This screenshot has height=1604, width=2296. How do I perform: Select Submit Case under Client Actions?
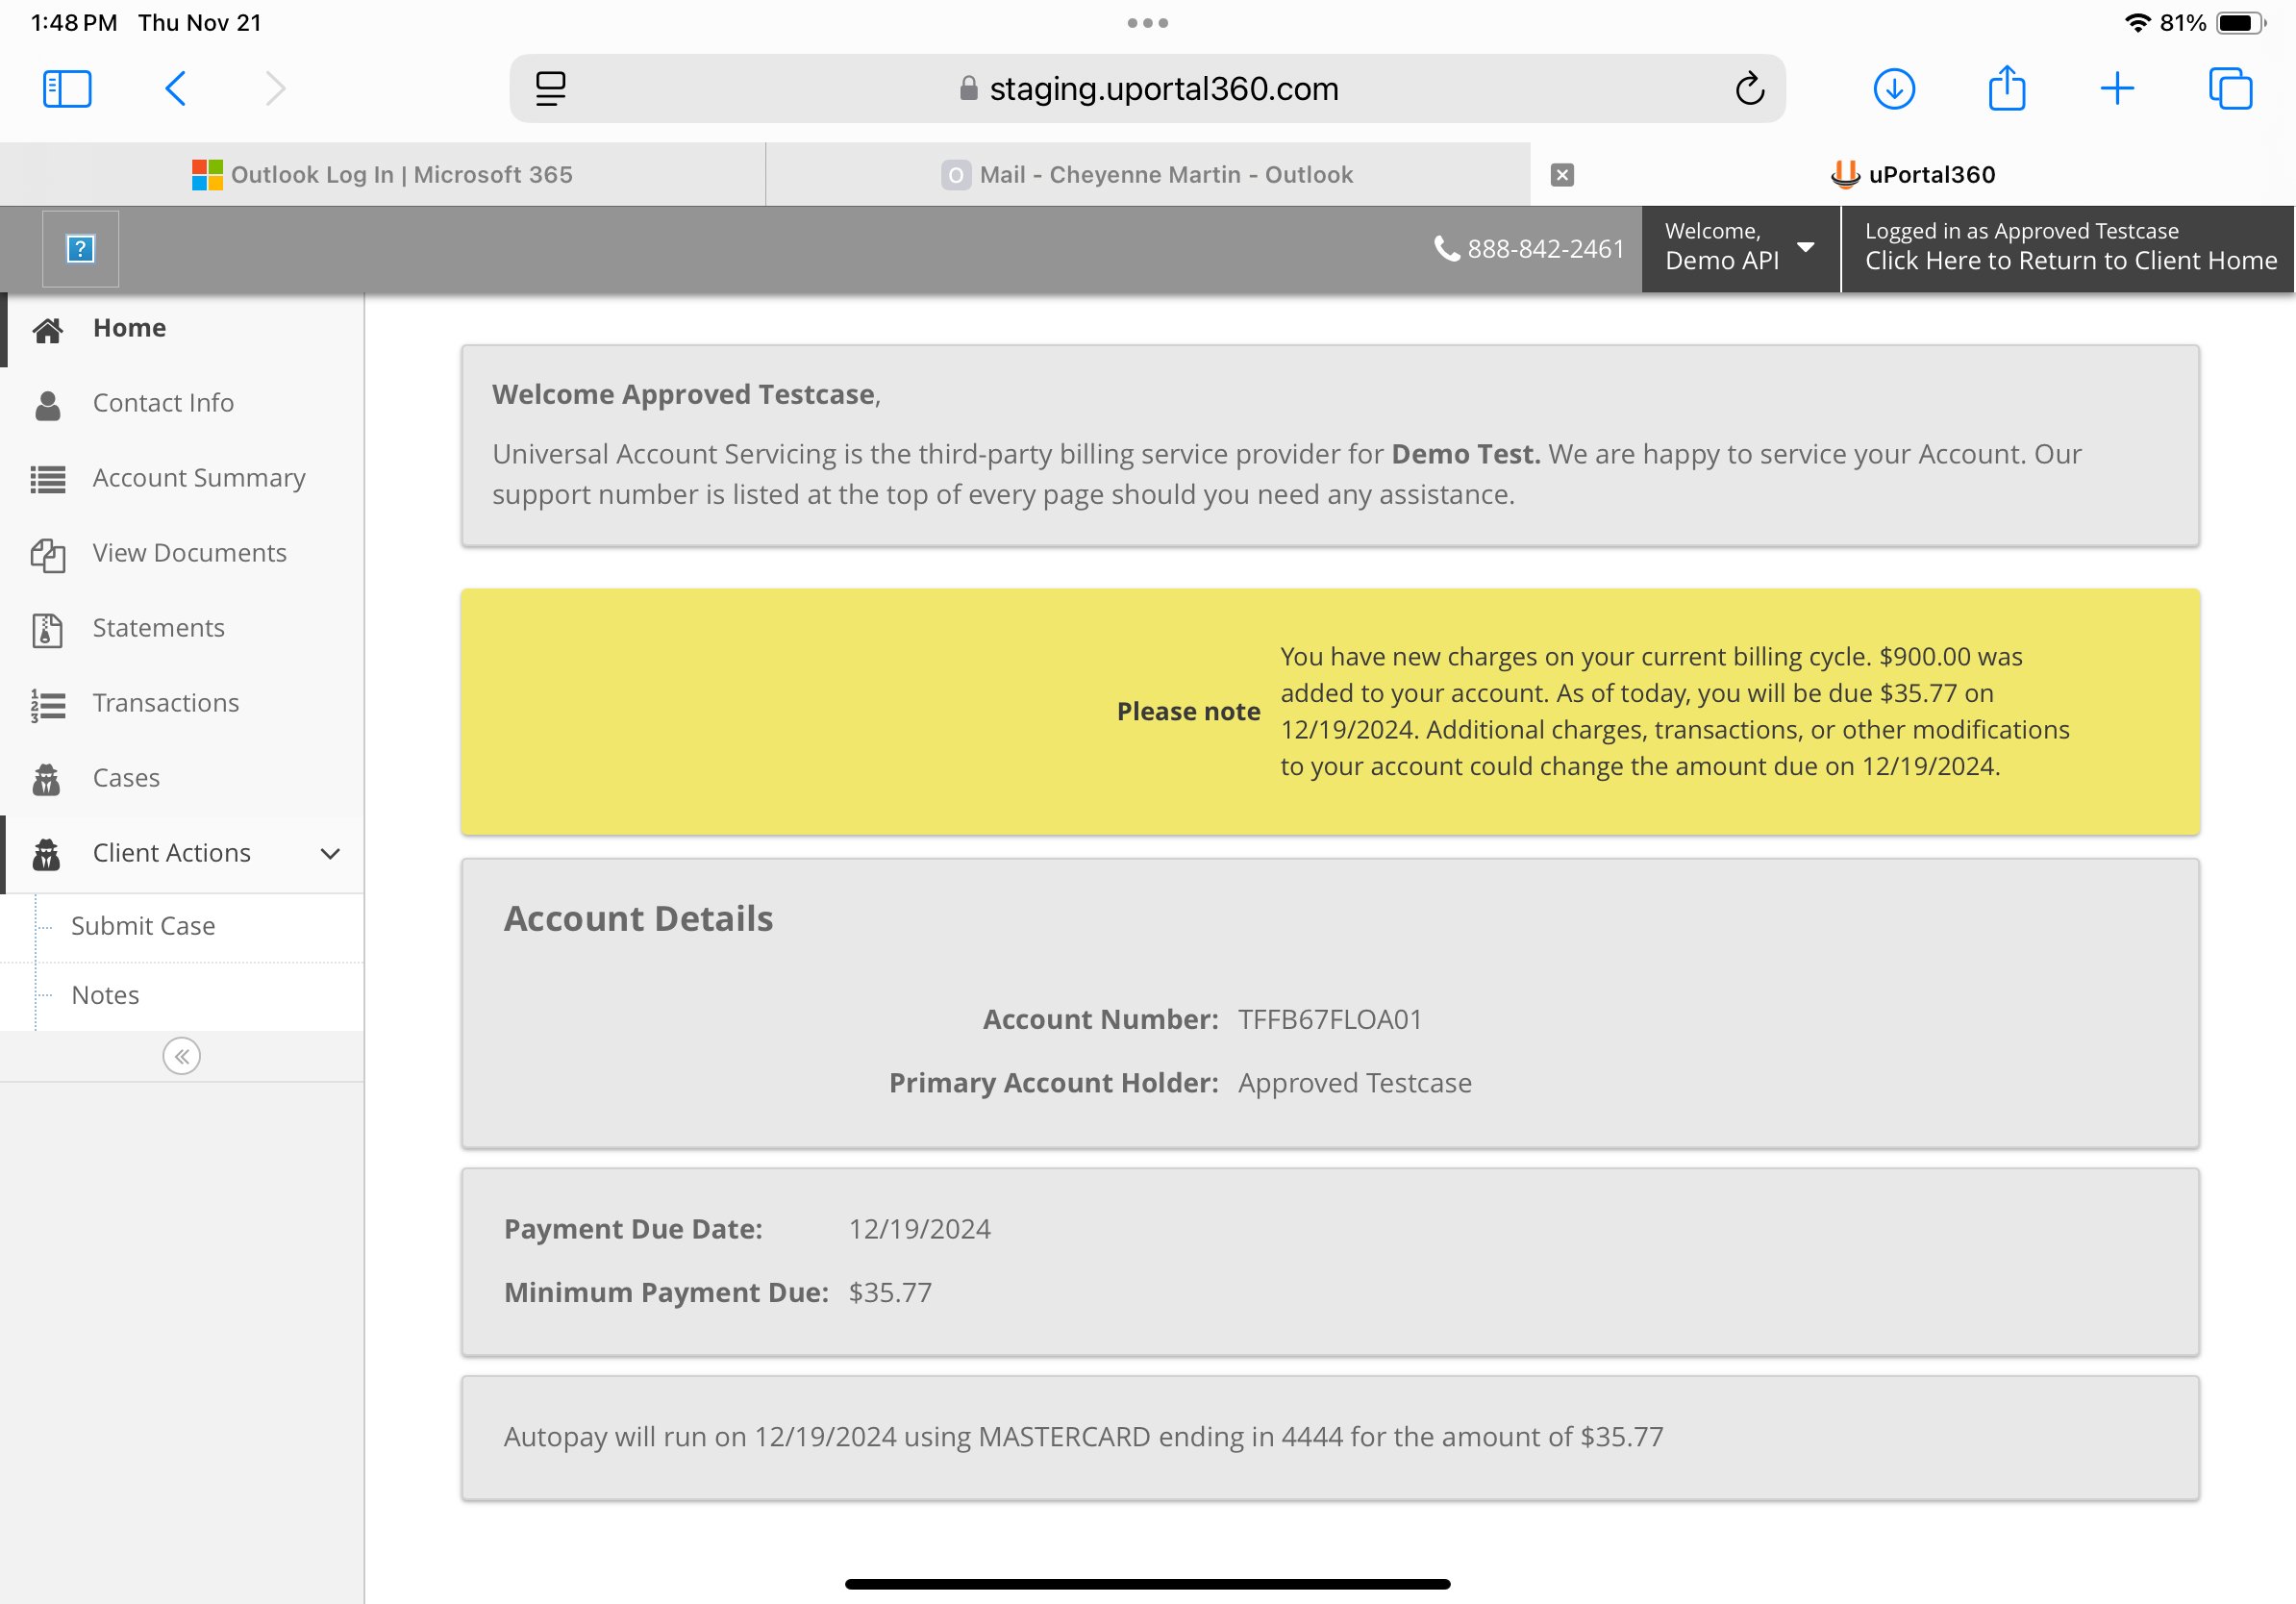(143, 926)
